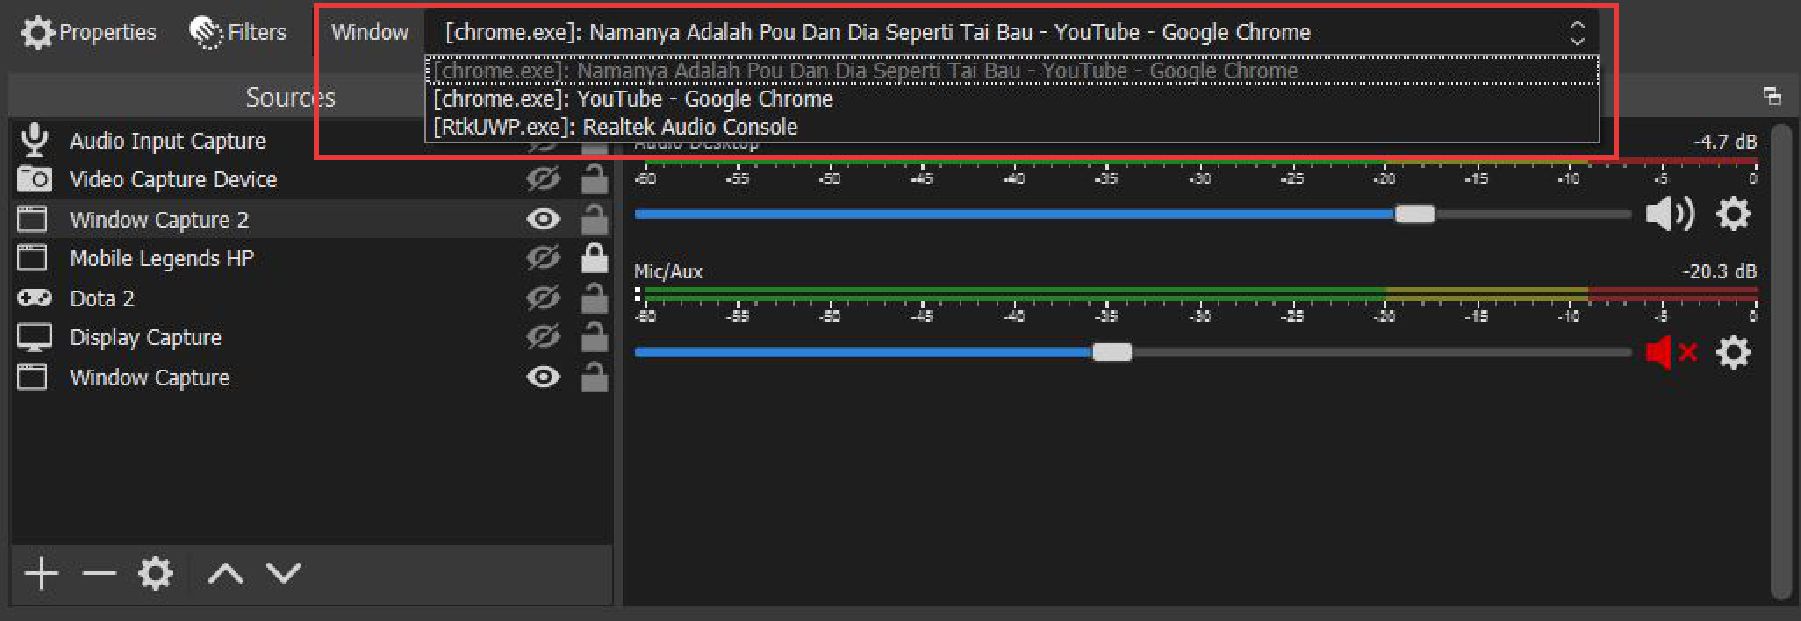Add a new source with plus button
The image size is (1801, 621).
coord(41,574)
